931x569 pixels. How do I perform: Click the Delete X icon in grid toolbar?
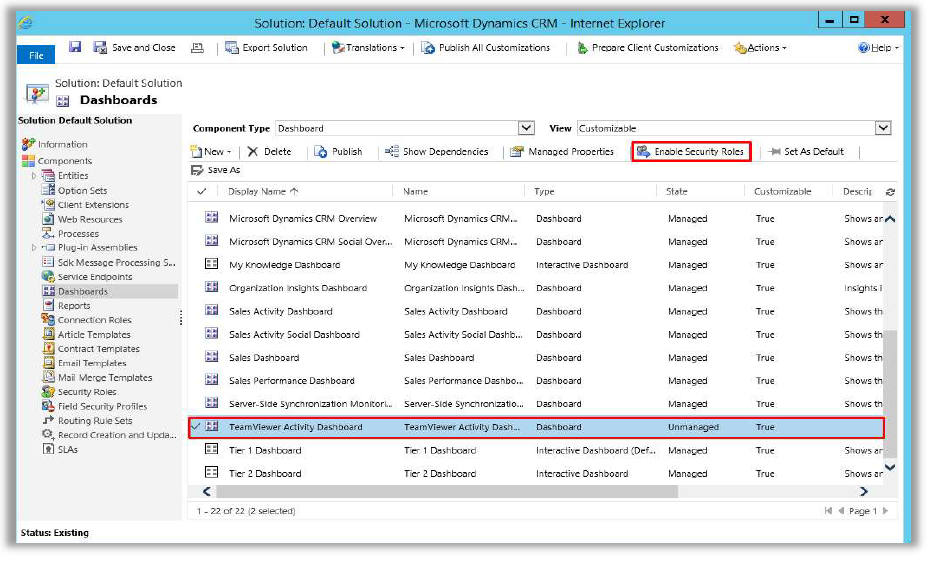tap(253, 152)
